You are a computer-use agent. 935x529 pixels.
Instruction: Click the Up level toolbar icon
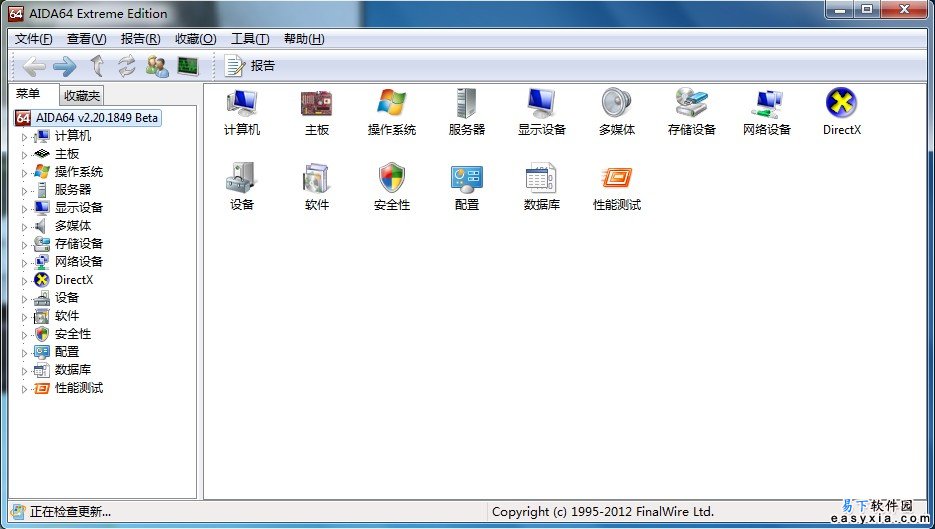(x=97, y=66)
